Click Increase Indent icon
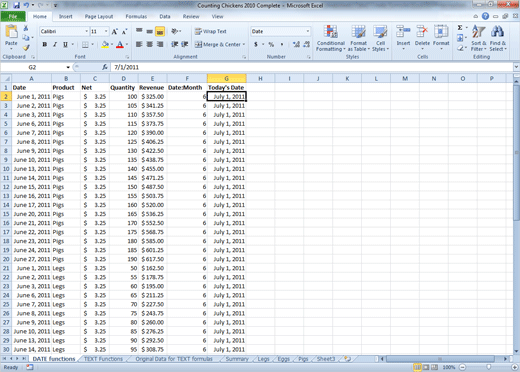Screen dimensions: 520x372 tap(185, 44)
